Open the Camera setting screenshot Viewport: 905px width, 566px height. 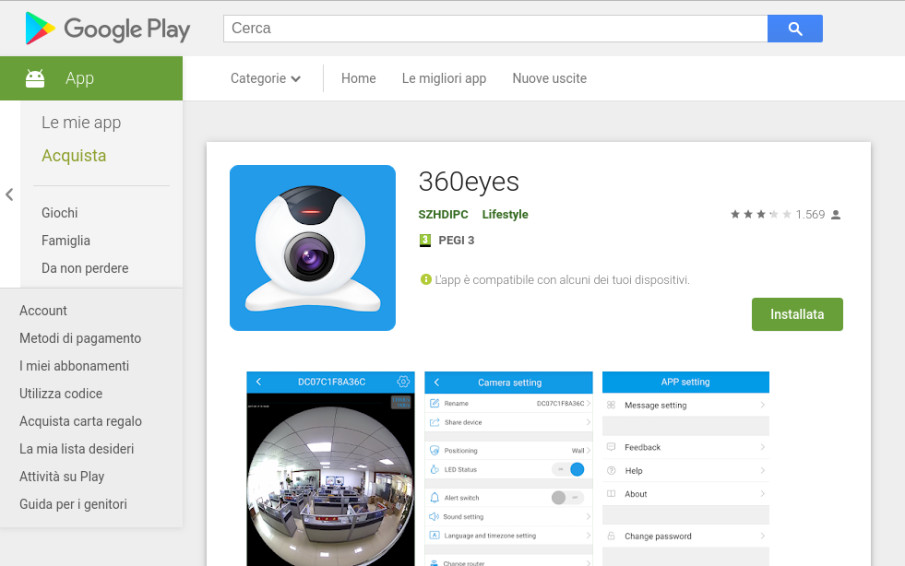[x=508, y=468]
